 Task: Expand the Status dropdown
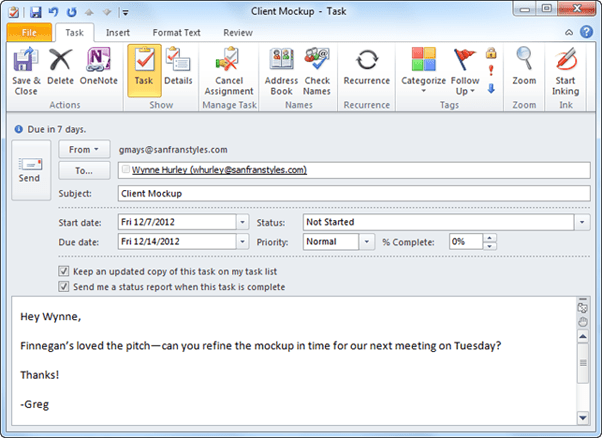582,222
